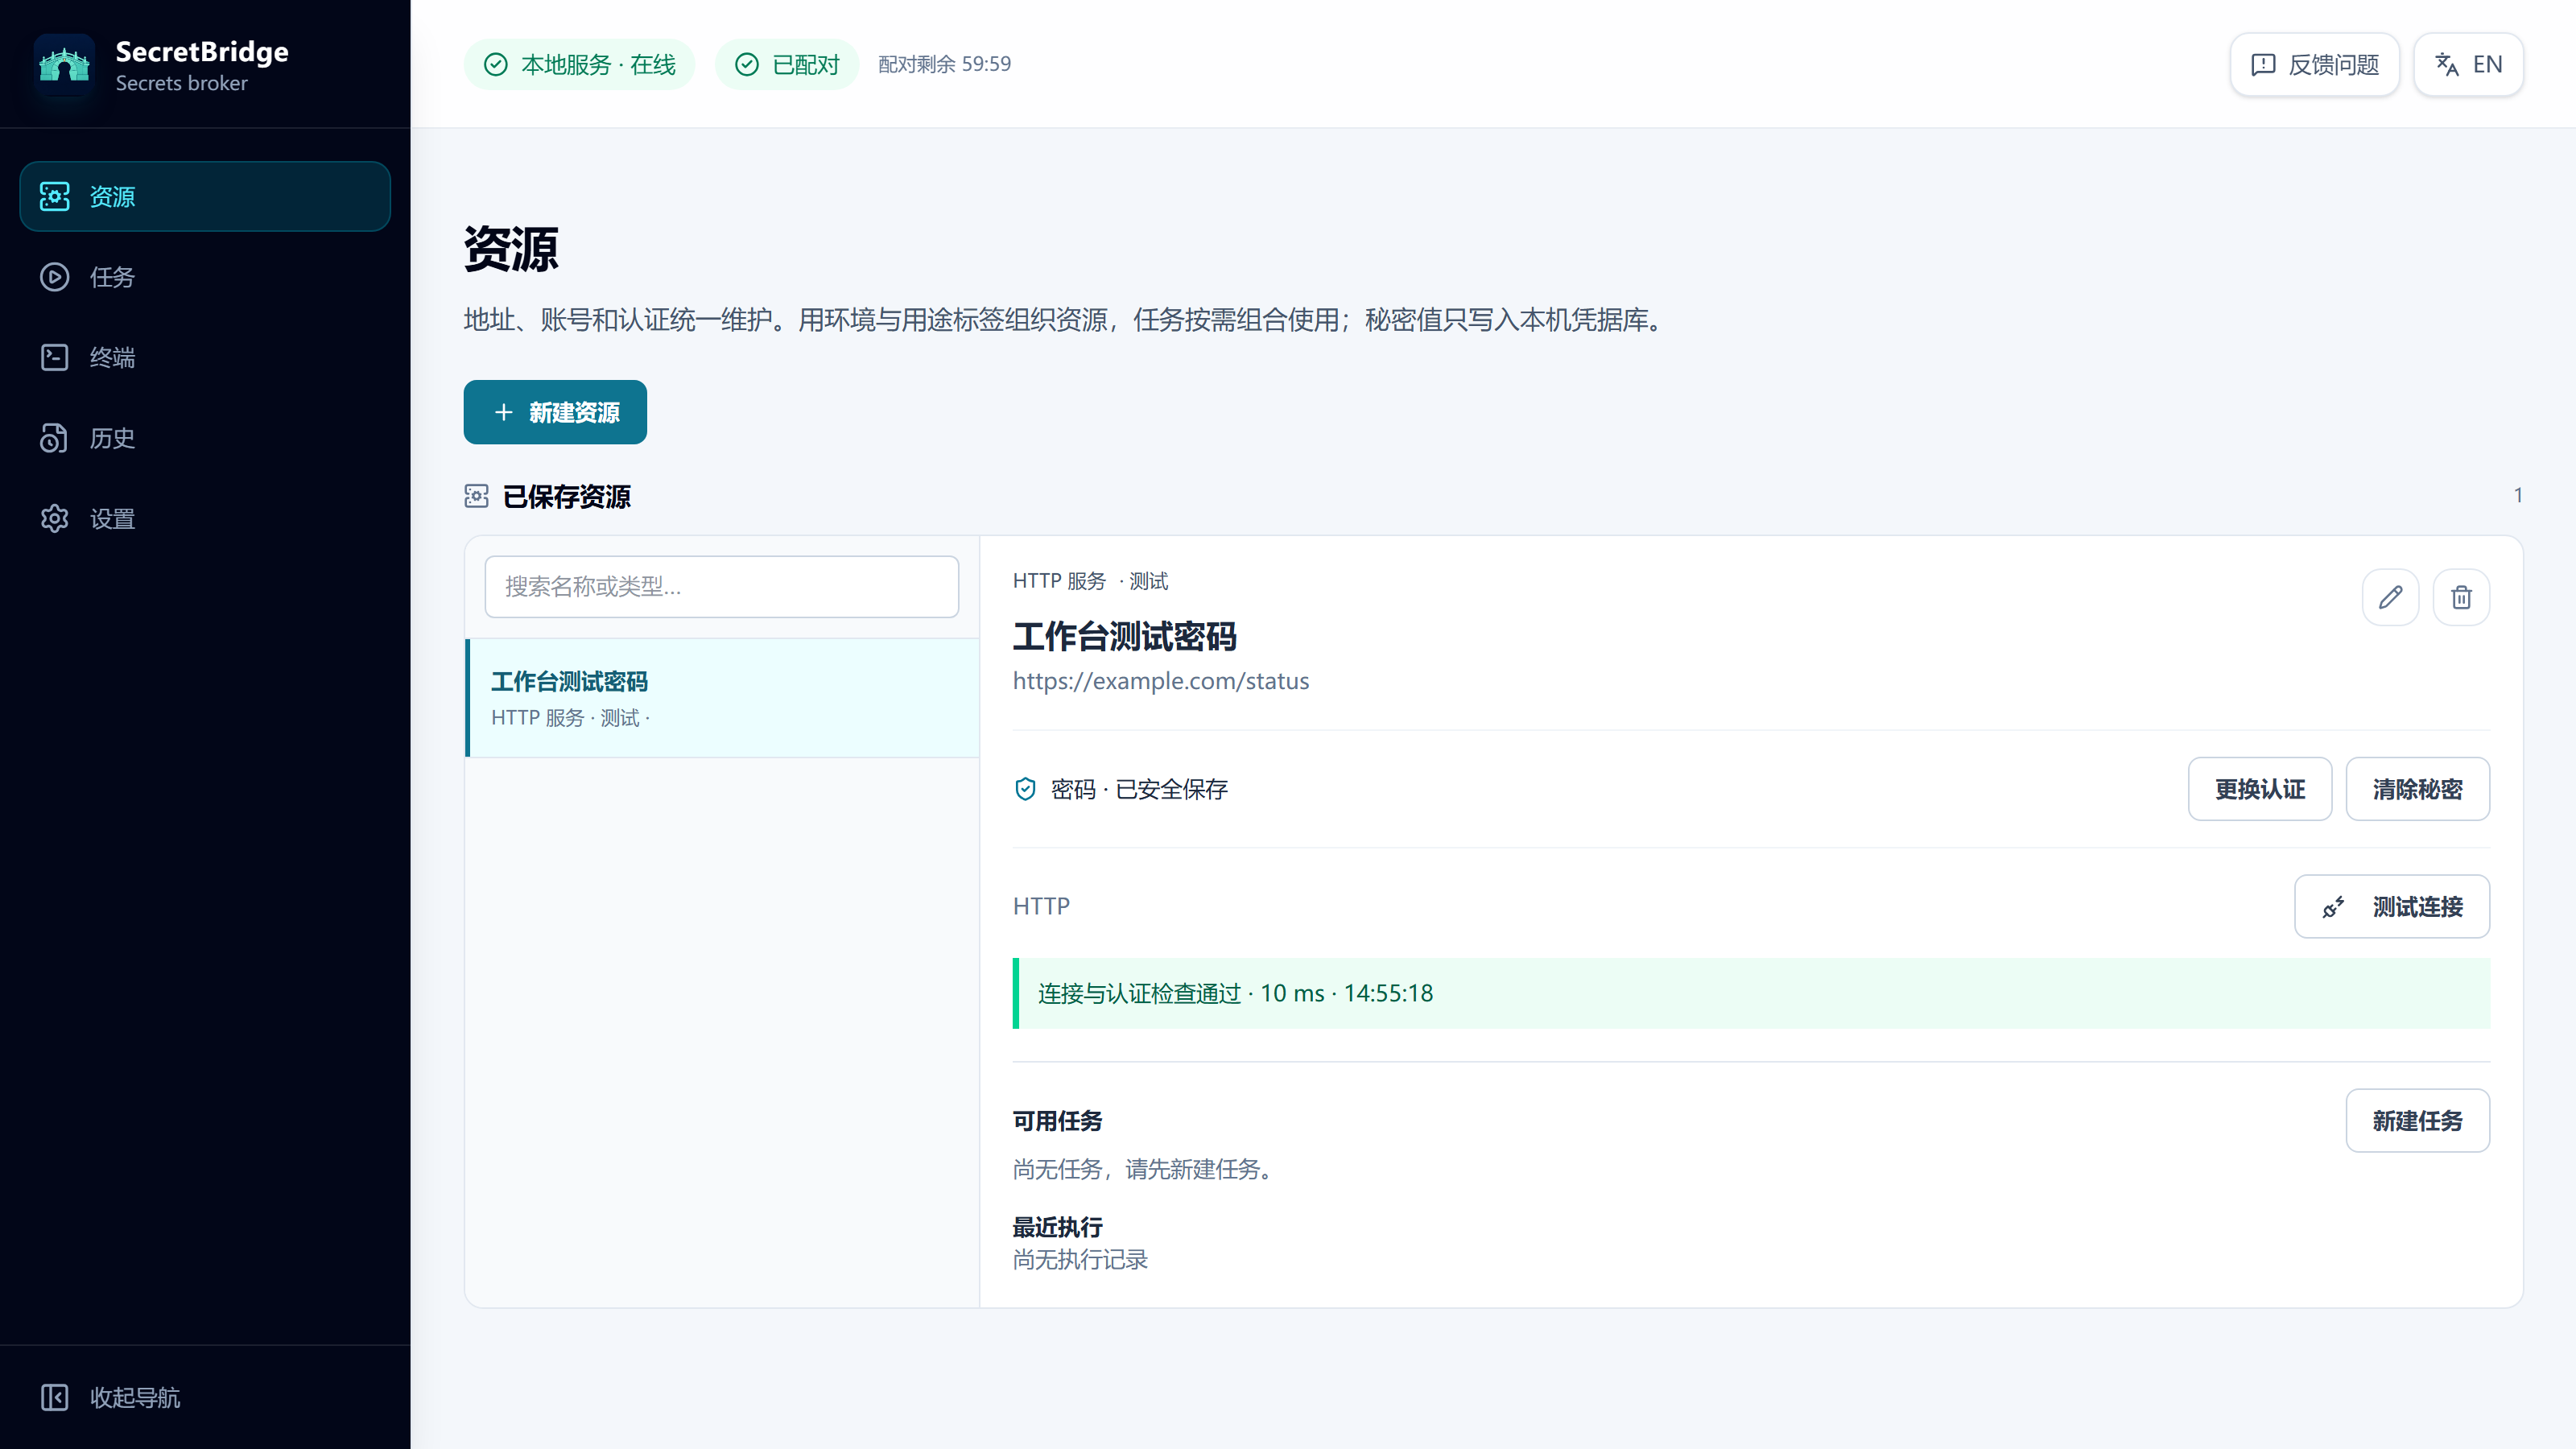This screenshot has height=1449, width=2576.
Task: Open the 资源 navigation item
Action: tap(205, 196)
